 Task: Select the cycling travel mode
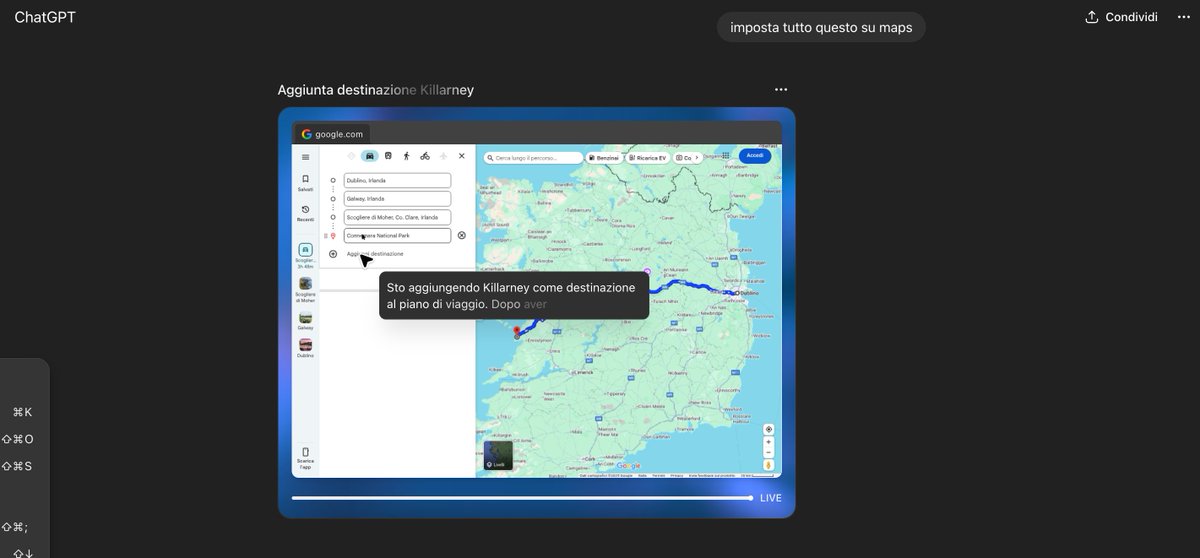tap(425, 156)
